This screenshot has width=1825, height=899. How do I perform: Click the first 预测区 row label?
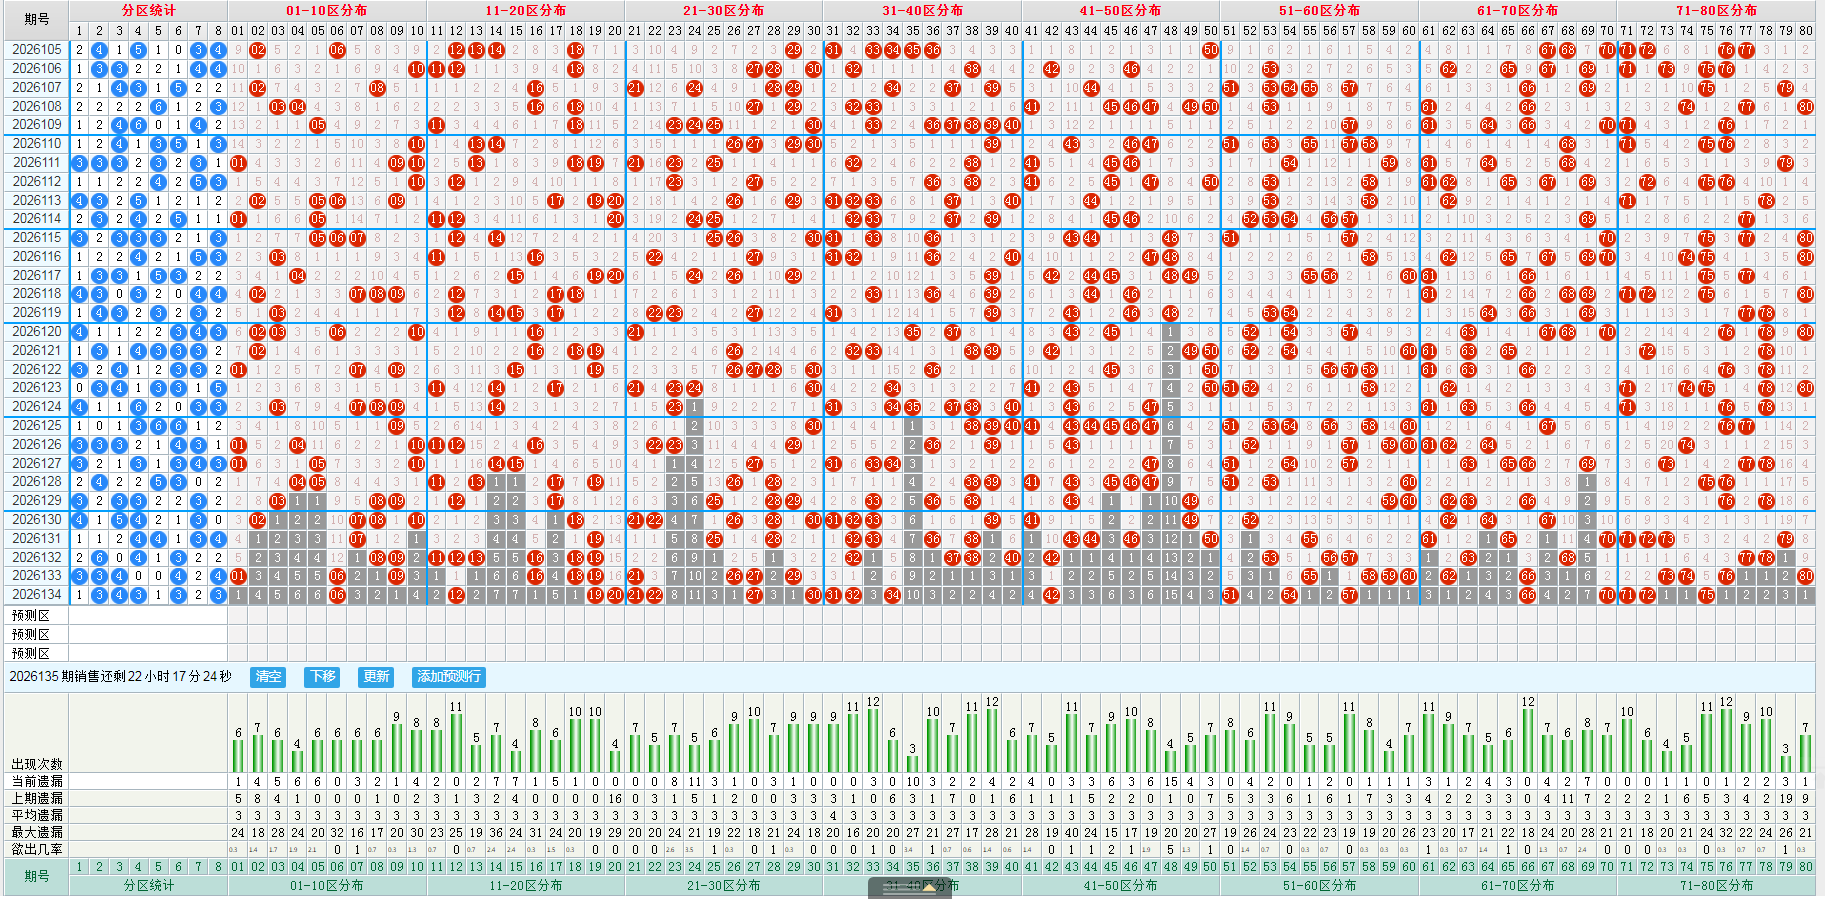tap(31, 615)
